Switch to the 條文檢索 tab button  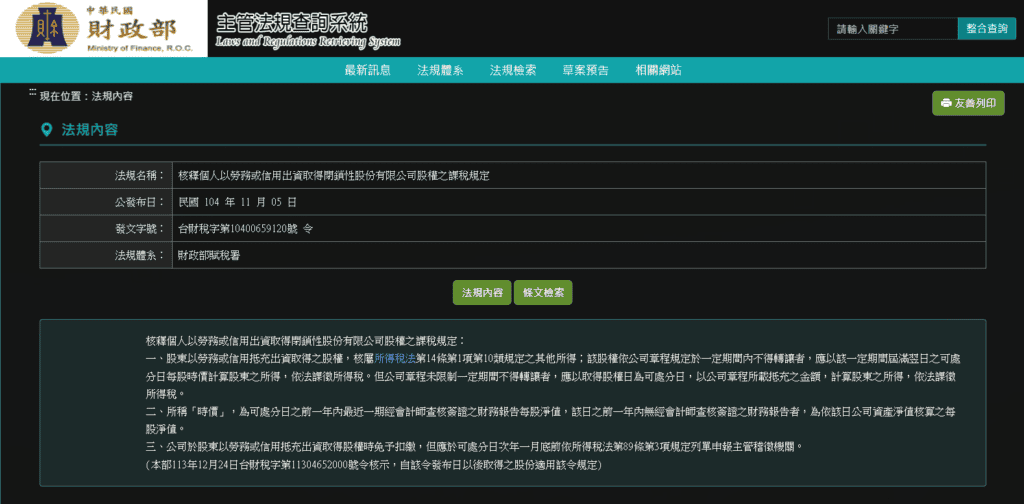(x=543, y=293)
